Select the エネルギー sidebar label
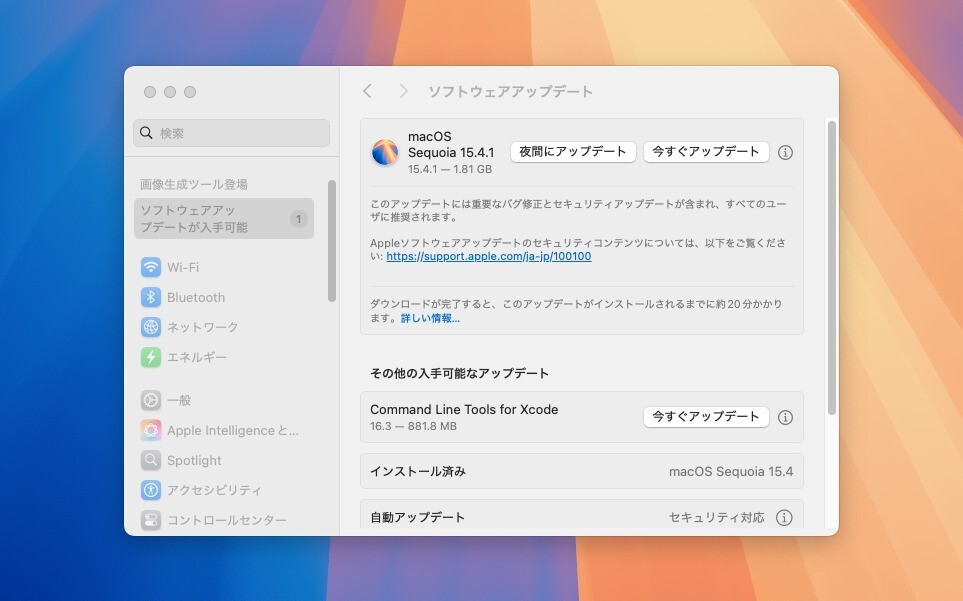Screen dimensions: 963x601 coord(197,357)
